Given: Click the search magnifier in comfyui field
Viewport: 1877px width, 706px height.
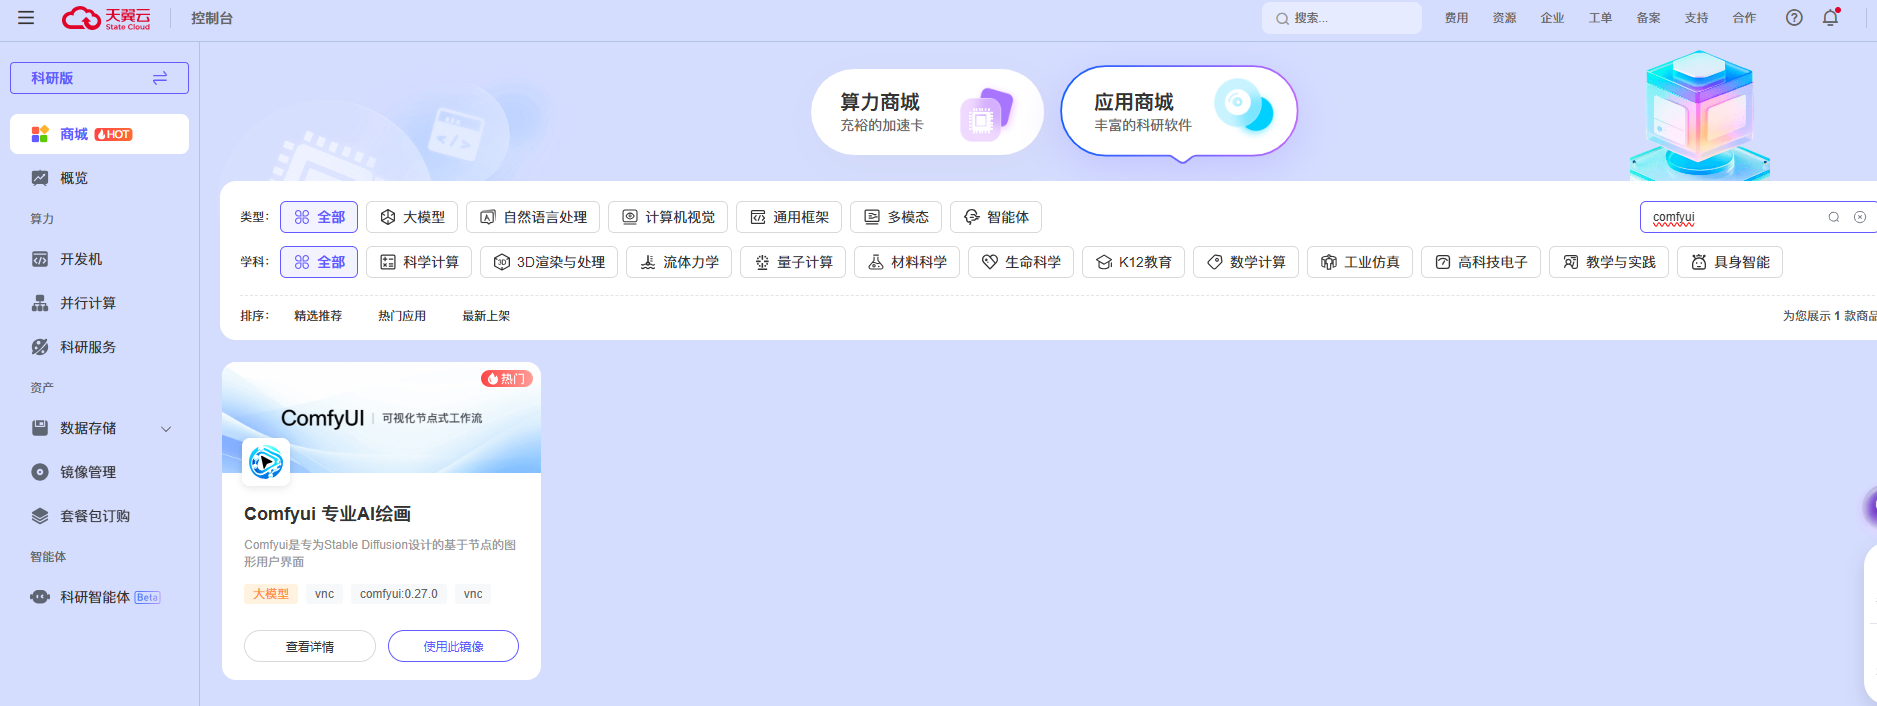Looking at the screenshot, I should pos(1834,217).
